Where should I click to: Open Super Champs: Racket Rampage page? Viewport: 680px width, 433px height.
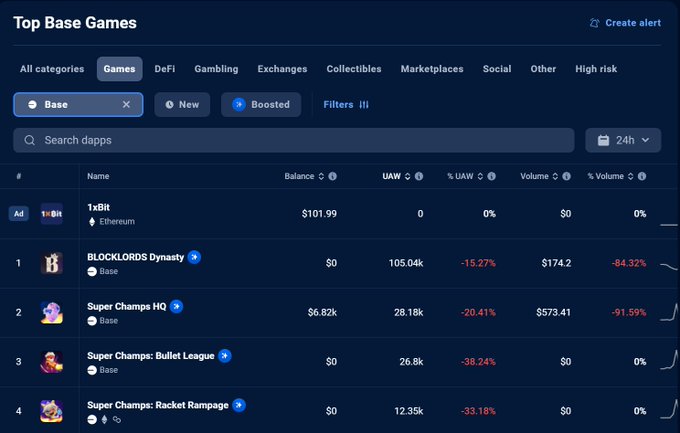click(x=158, y=405)
